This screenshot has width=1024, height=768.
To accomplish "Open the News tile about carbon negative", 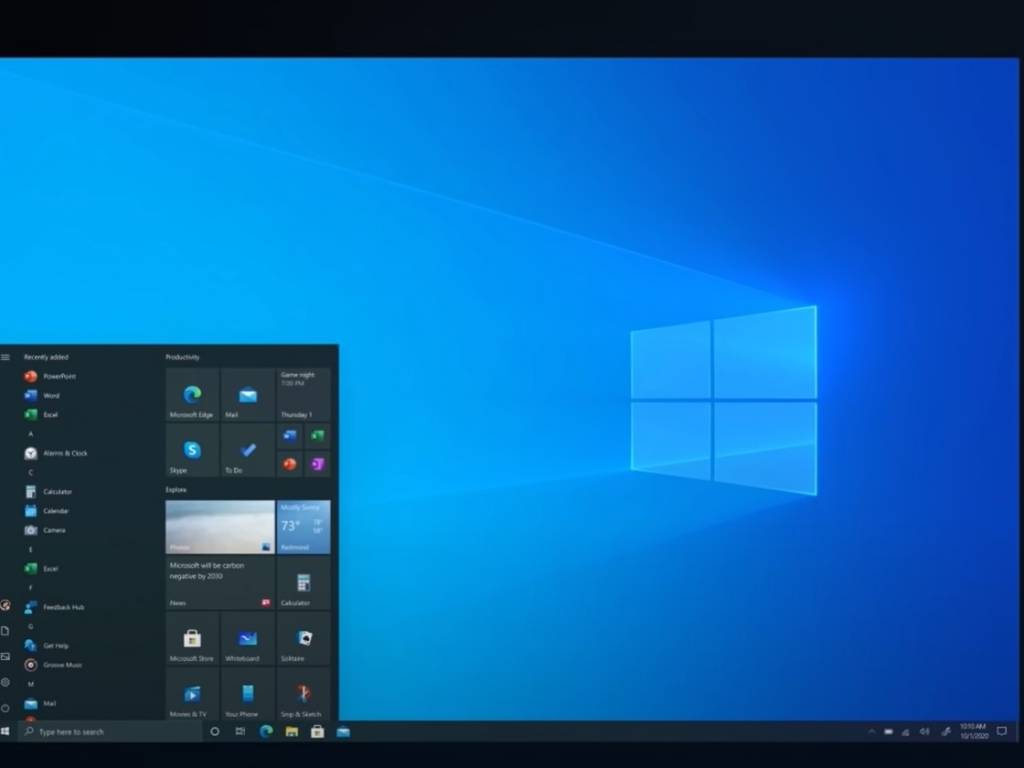I will coord(220,583).
